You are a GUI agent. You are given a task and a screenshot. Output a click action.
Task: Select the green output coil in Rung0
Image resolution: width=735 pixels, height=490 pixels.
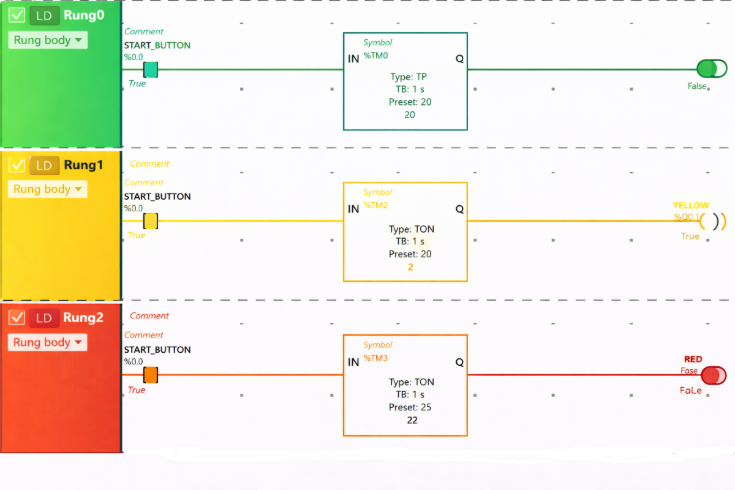[x=712, y=68]
